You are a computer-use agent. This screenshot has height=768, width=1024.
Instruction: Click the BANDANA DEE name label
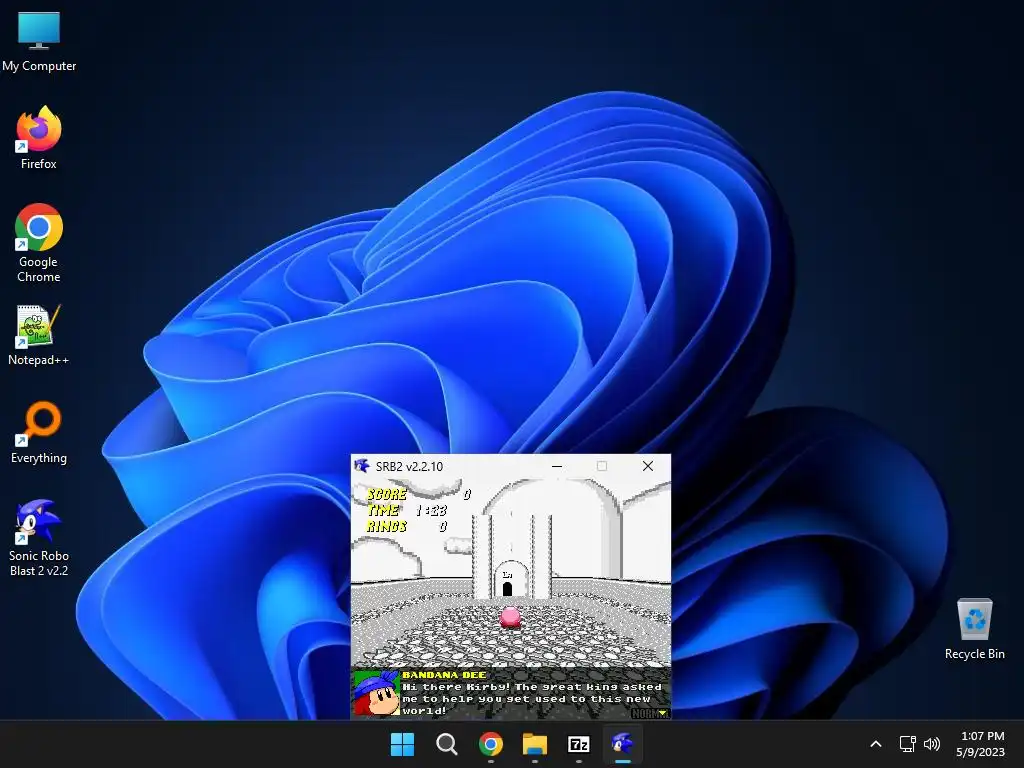pyautogui.click(x=444, y=675)
